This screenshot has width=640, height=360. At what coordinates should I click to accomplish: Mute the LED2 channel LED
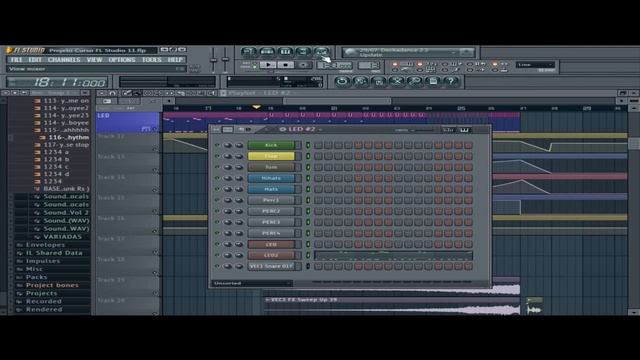coord(217,256)
